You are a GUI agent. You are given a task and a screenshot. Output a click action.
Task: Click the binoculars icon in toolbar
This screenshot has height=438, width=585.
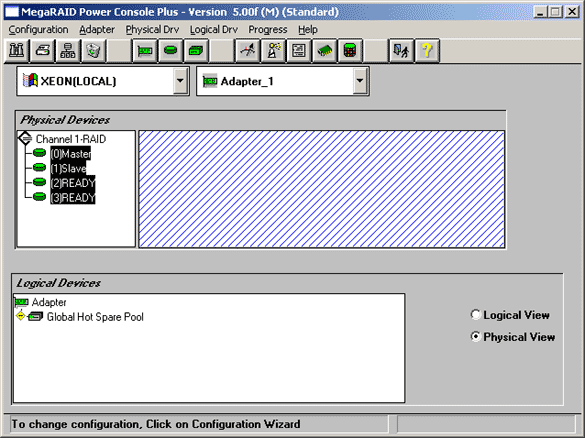[x=17, y=50]
